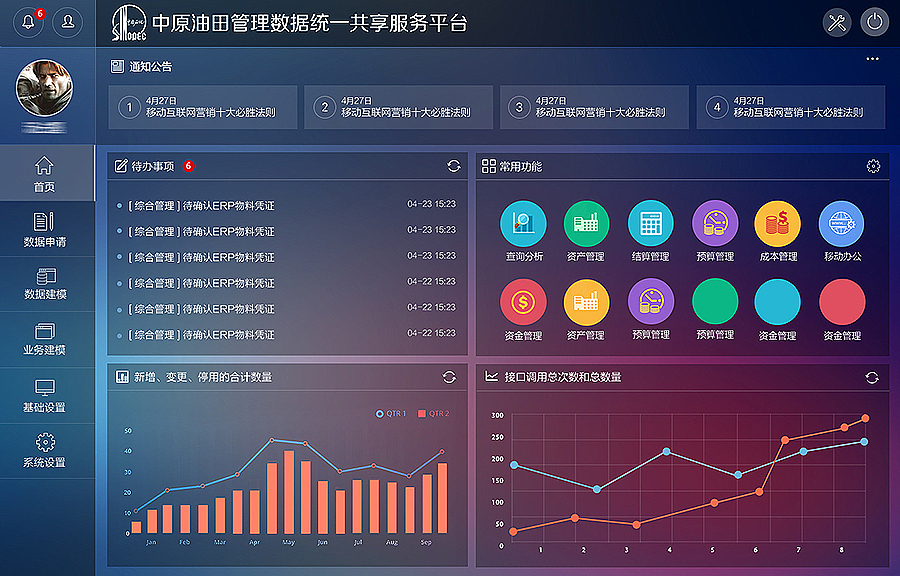Viewport: 900px width, 576px height.
Task: Click the user profile avatar
Action: [45, 88]
